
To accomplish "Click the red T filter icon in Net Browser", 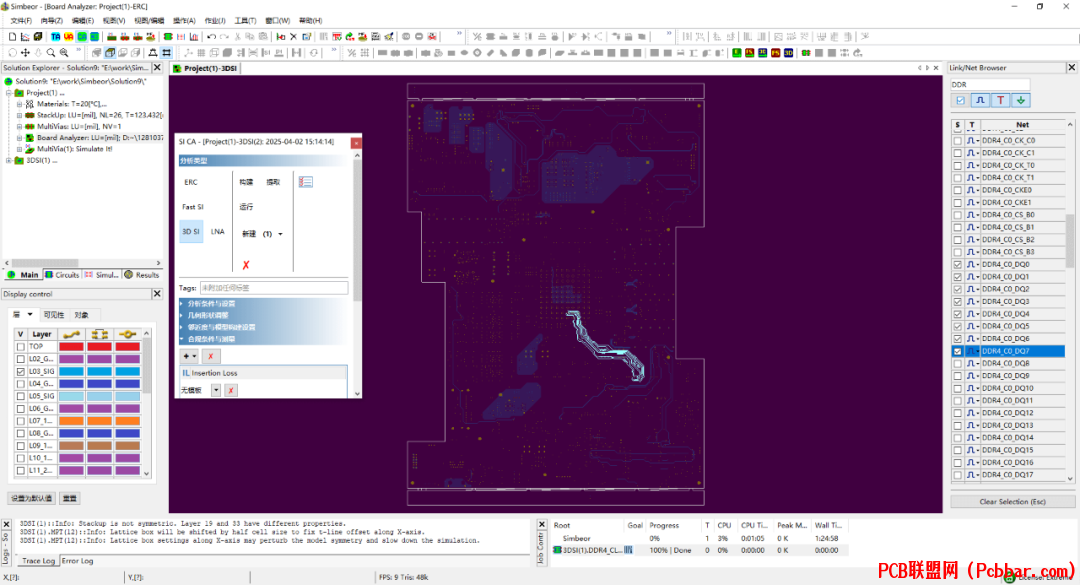I will pos(1000,101).
